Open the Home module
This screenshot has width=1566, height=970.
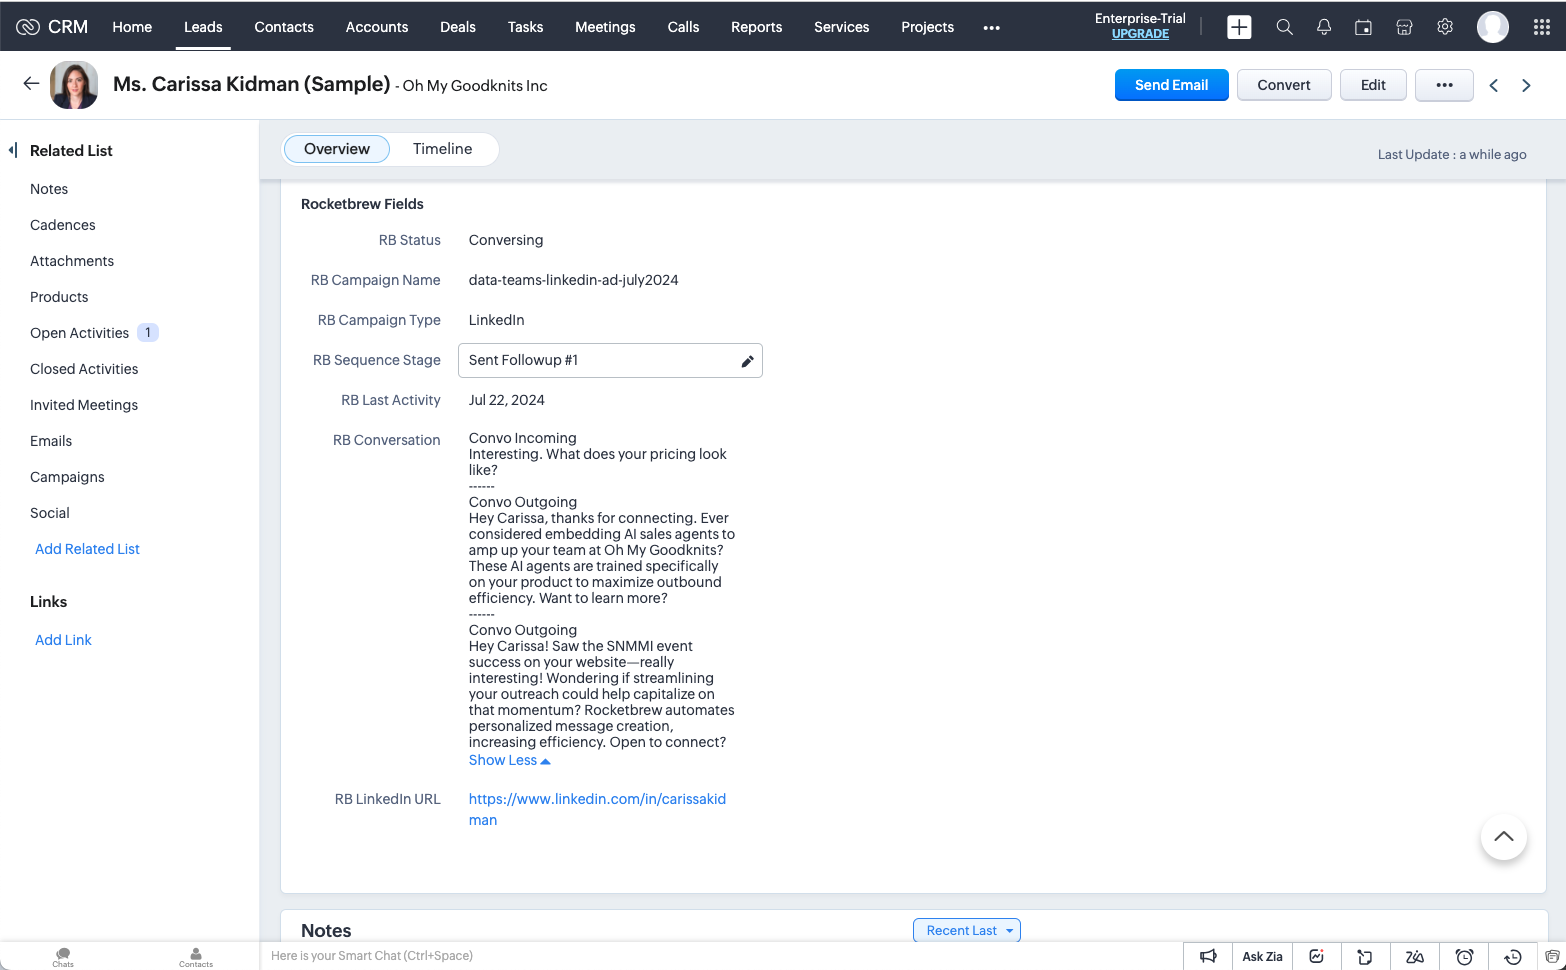pyautogui.click(x=132, y=27)
